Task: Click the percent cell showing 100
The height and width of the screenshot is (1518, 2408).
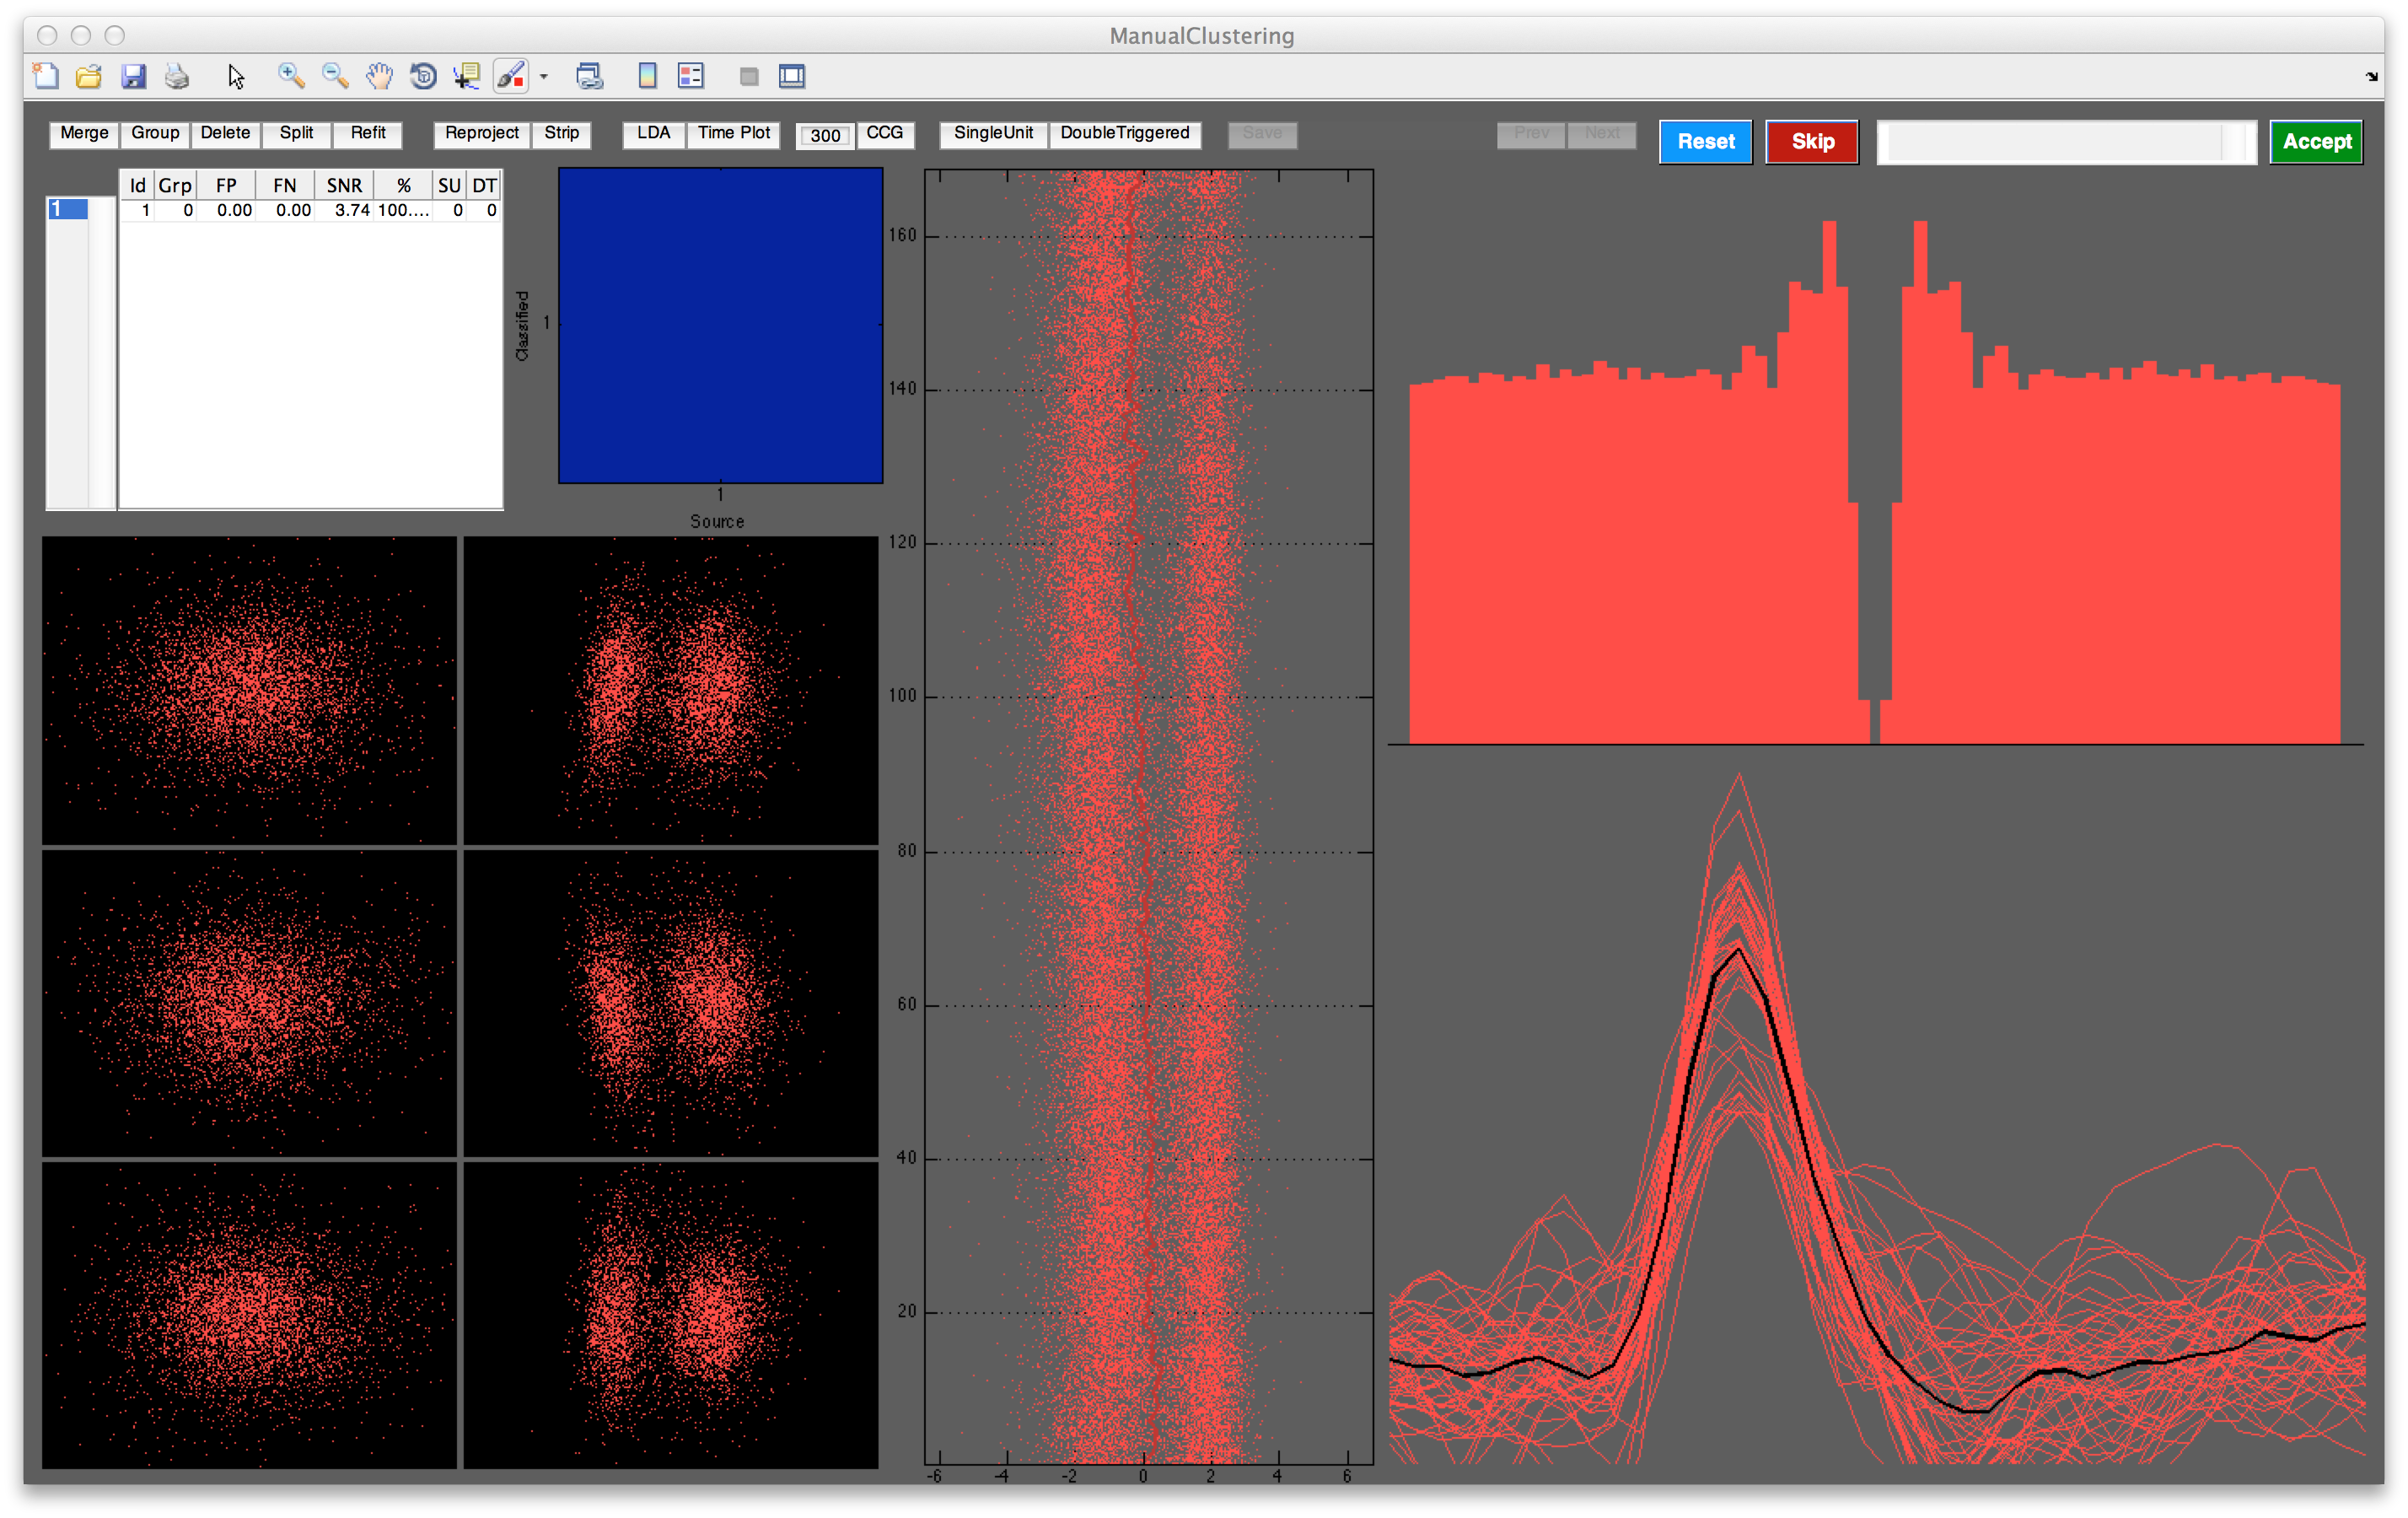Action: pyautogui.click(x=404, y=211)
